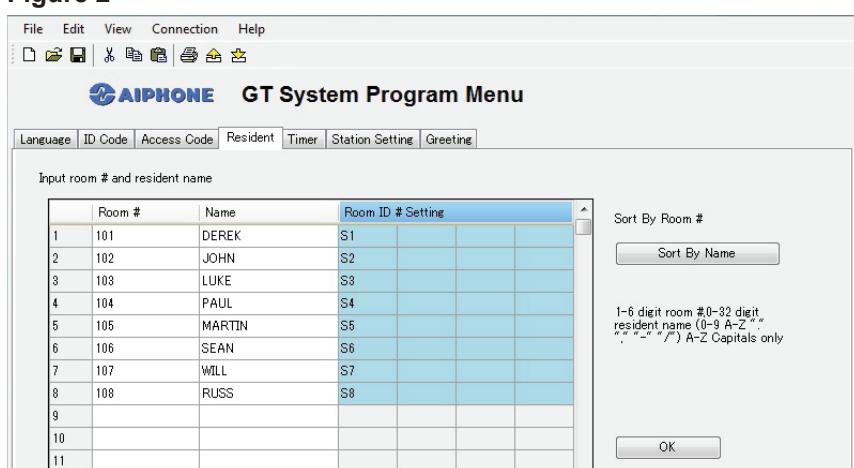Click Room ID cell S4
Image resolution: width=854 pixels, height=468 pixels.
point(368,303)
